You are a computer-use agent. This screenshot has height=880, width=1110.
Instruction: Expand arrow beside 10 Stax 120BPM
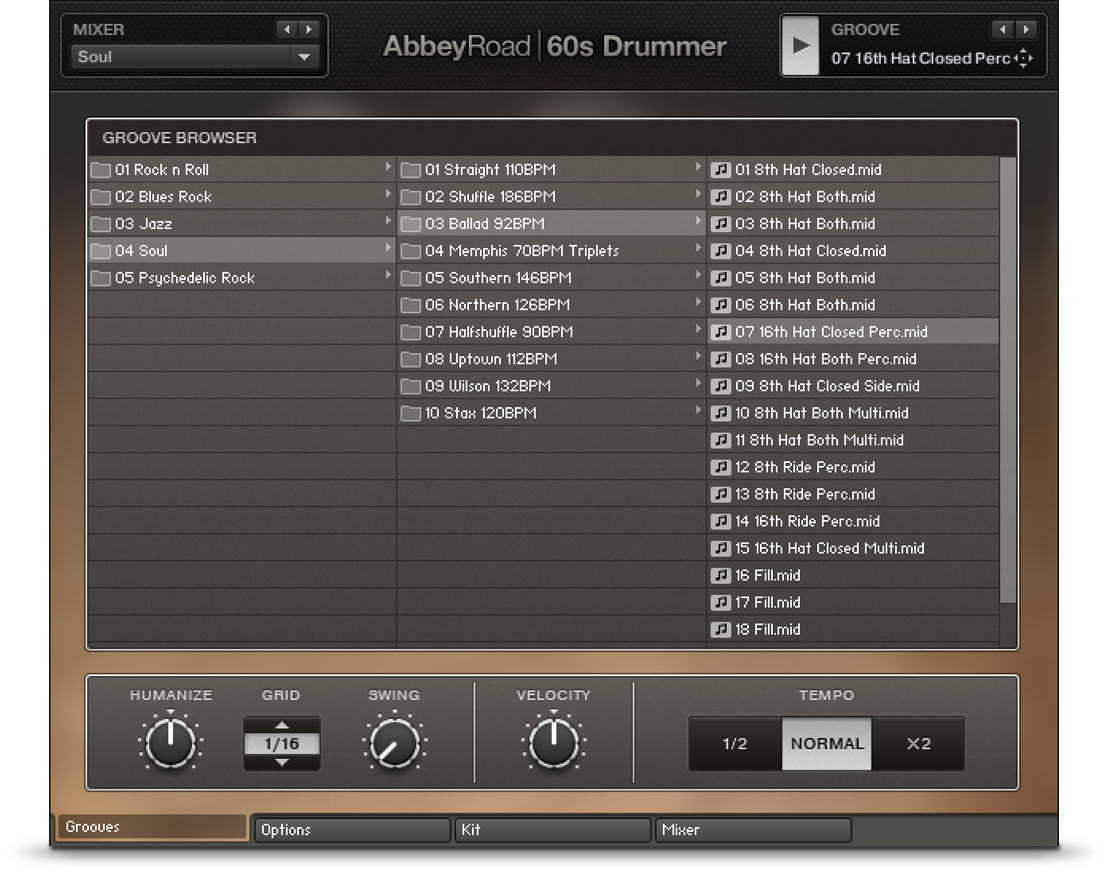click(x=698, y=410)
